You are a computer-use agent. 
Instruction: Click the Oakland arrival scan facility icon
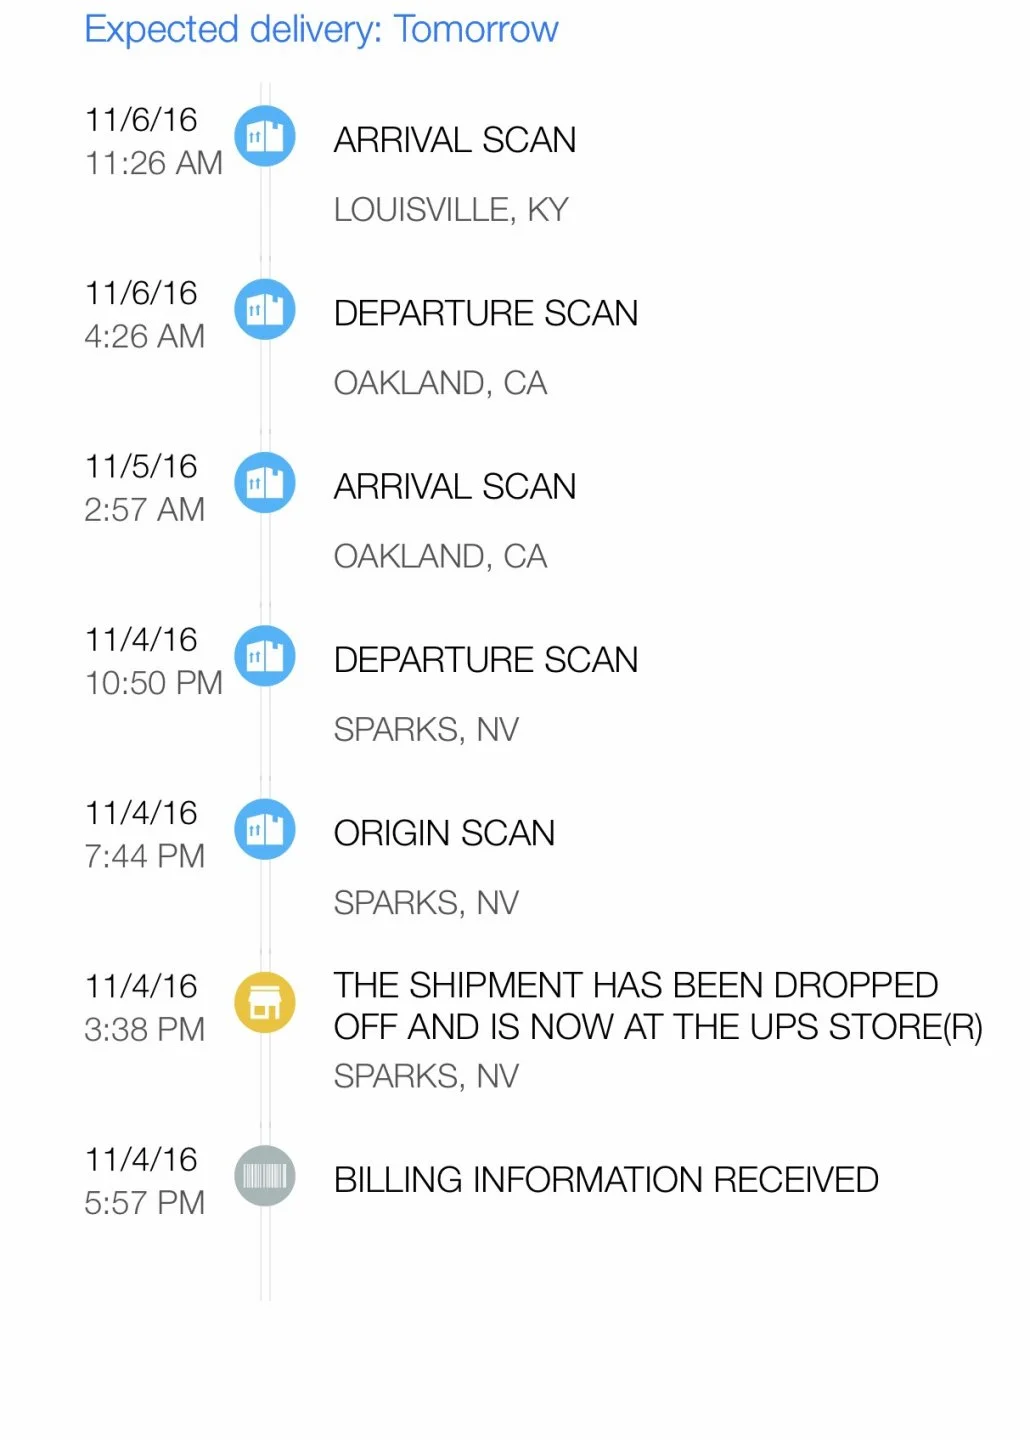265,483
